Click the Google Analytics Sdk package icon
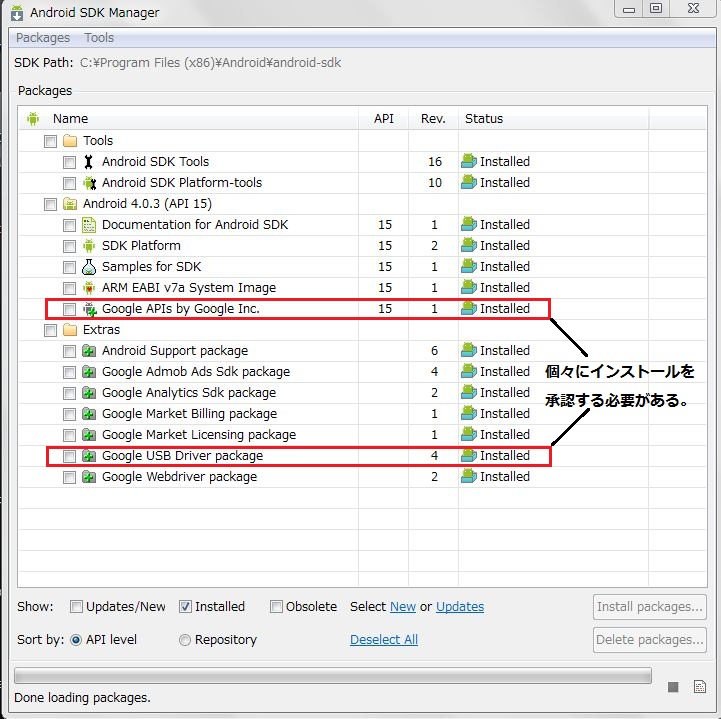Image resolution: width=721 pixels, height=719 pixels. pos(89,393)
